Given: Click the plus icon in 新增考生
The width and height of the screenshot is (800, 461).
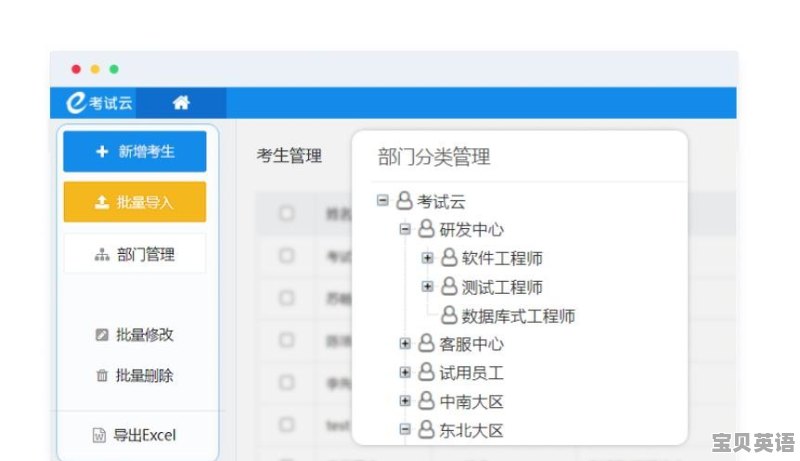Looking at the screenshot, I should (x=102, y=151).
